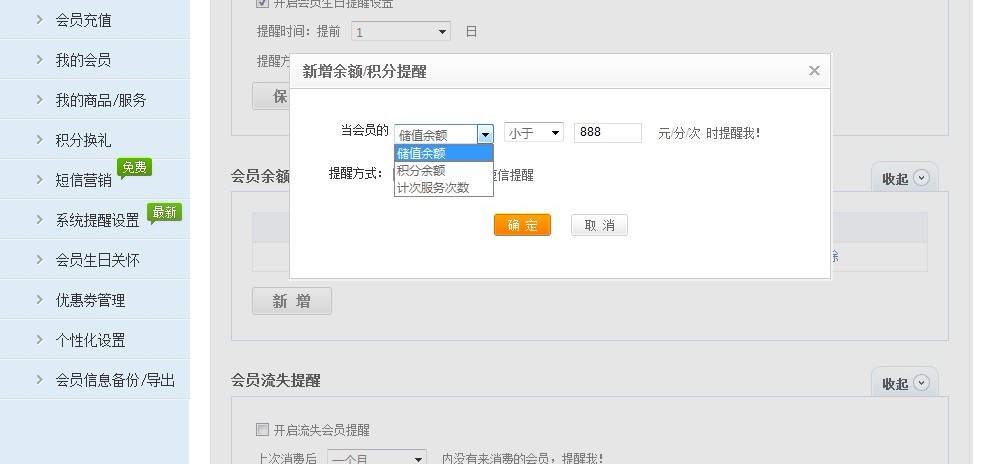Click the 新增 button below the table
The width and height of the screenshot is (985, 464).
[x=291, y=301]
